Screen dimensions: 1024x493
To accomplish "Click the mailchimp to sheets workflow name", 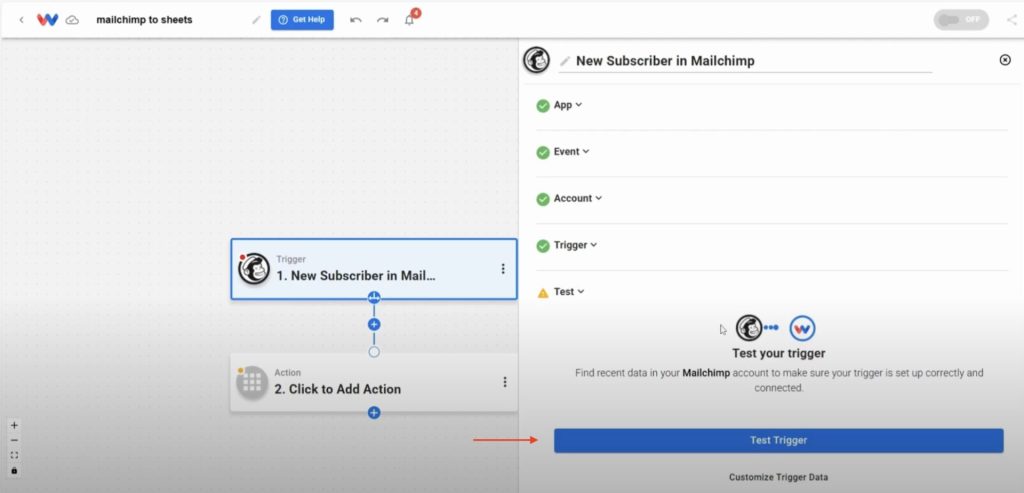I will point(144,20).
